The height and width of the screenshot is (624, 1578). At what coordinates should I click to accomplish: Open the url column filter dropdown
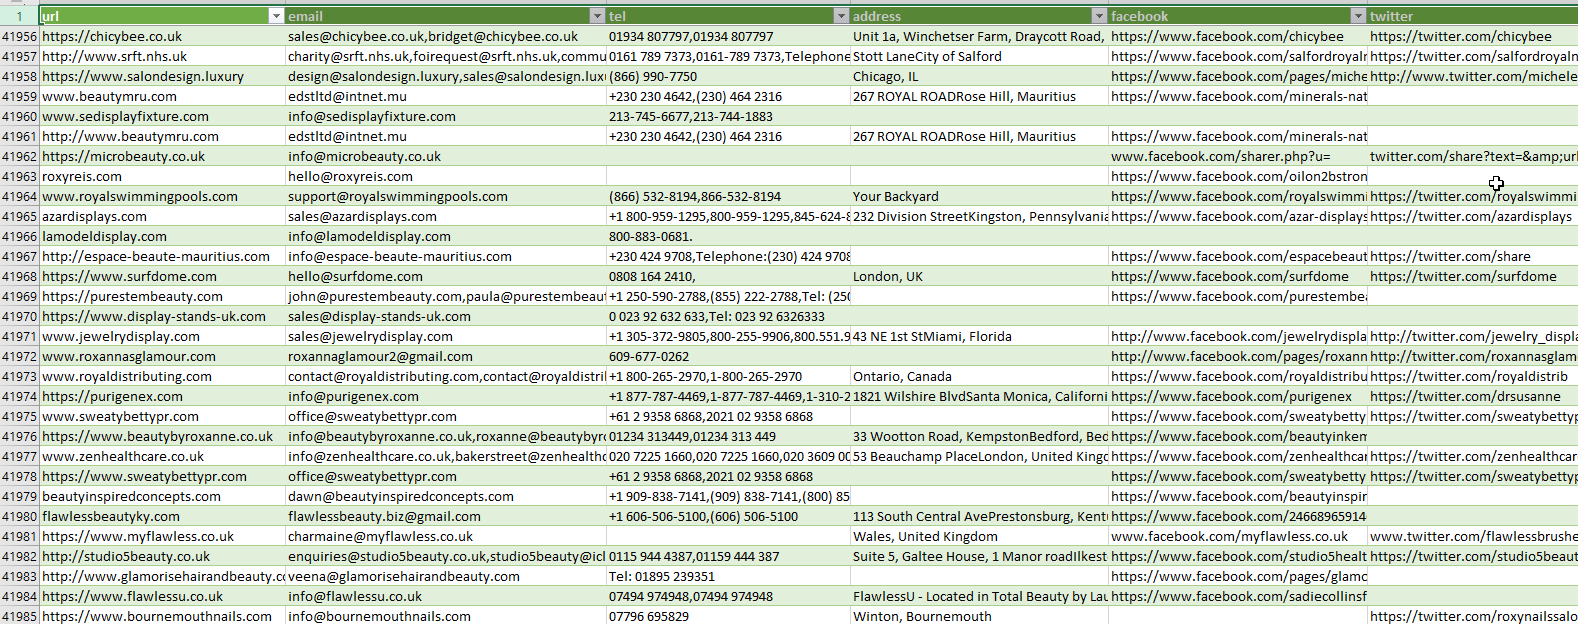pos(276,16)
